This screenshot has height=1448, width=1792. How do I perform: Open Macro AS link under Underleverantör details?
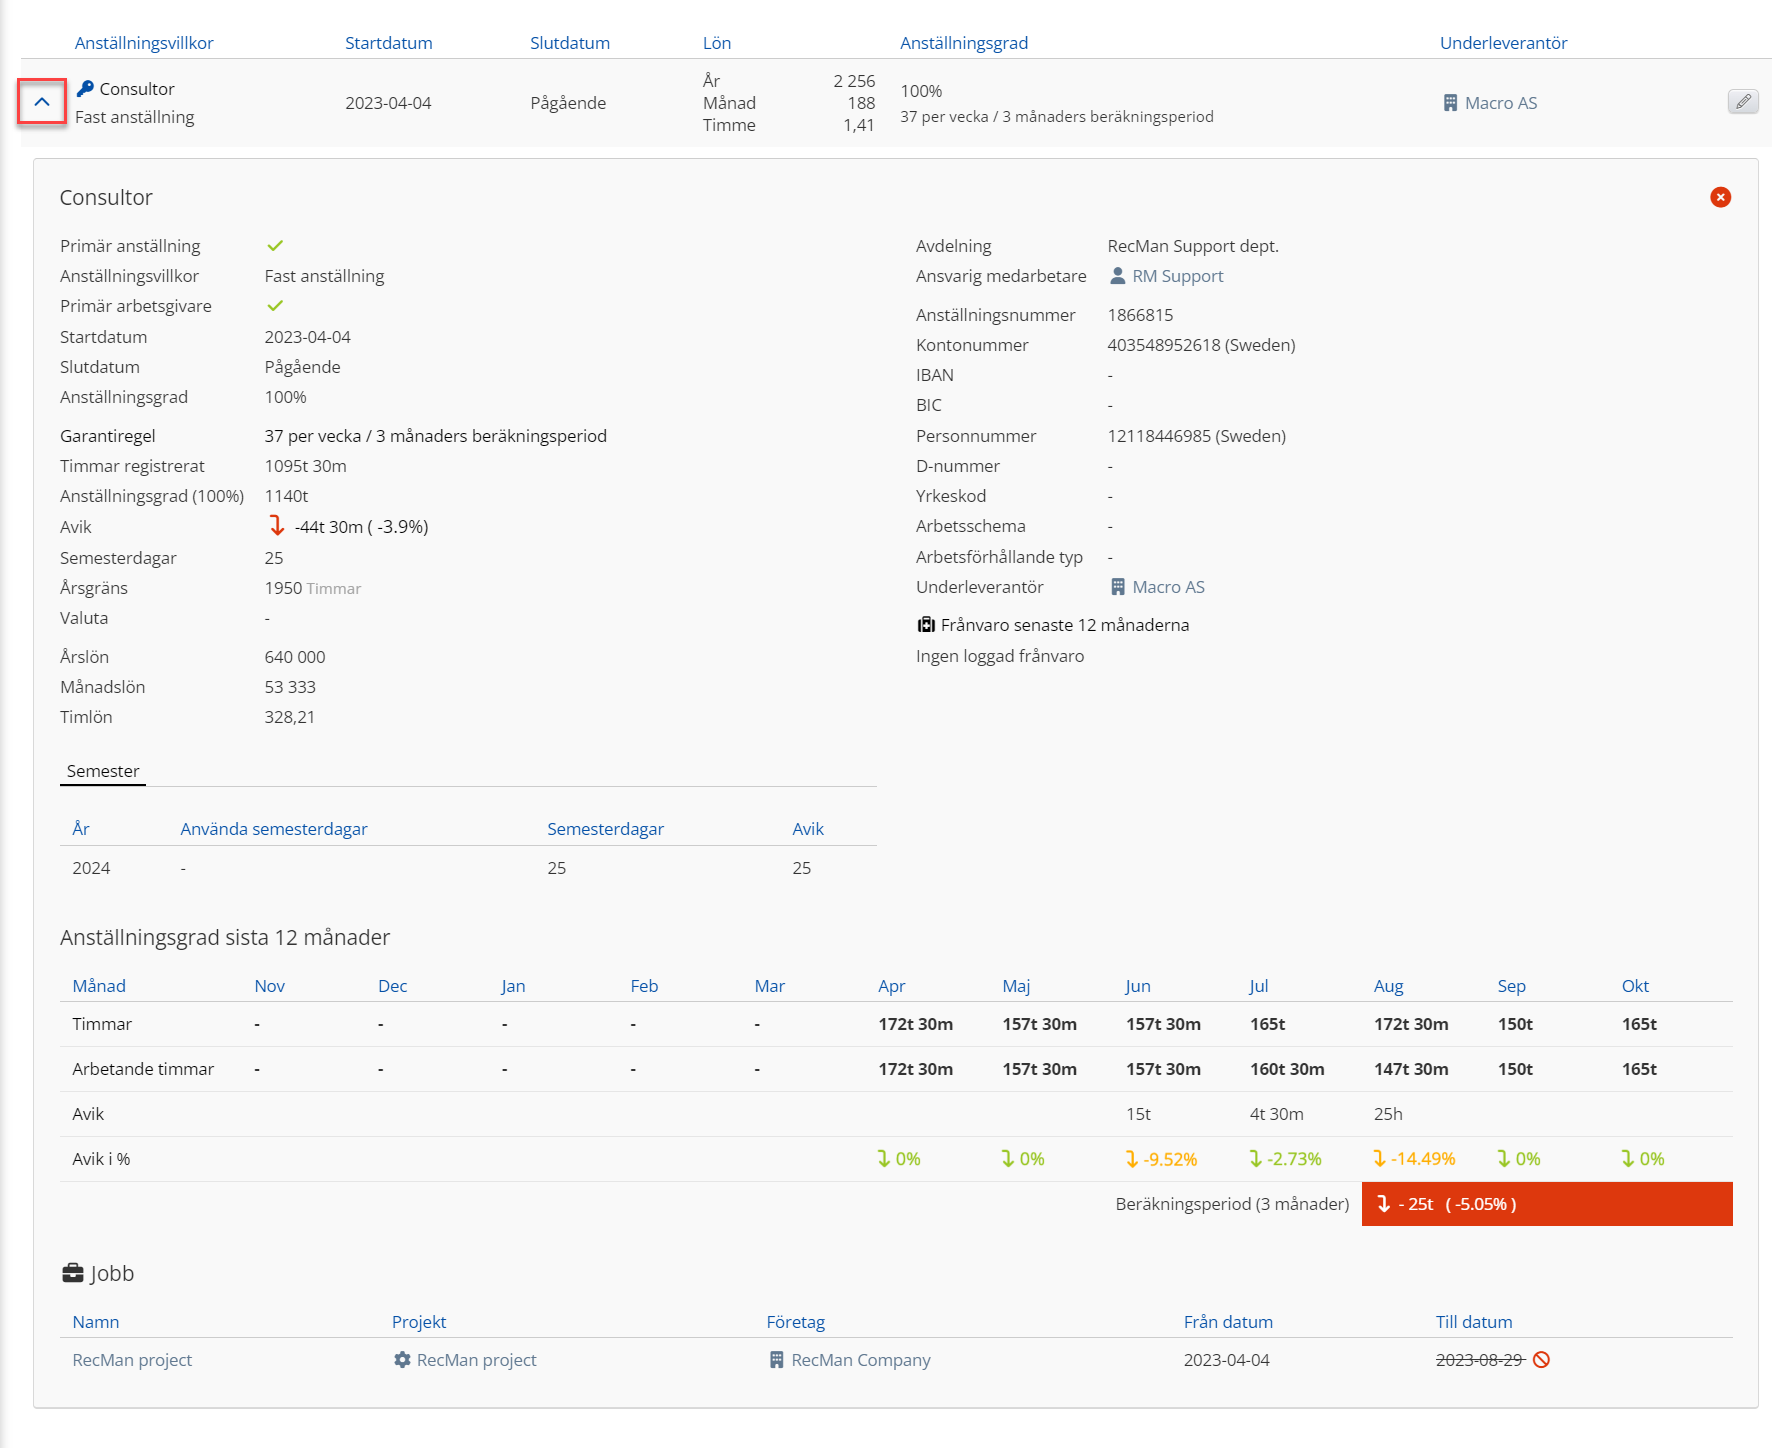pyautogui.click(x=1168, y=587)
